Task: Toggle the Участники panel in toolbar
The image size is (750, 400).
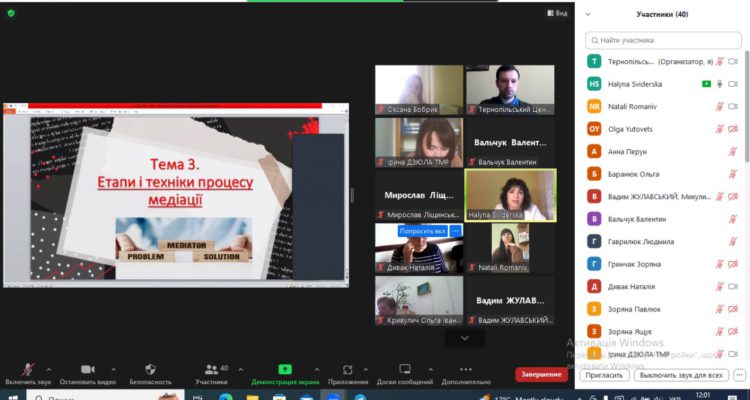Action: pos(211,374)
